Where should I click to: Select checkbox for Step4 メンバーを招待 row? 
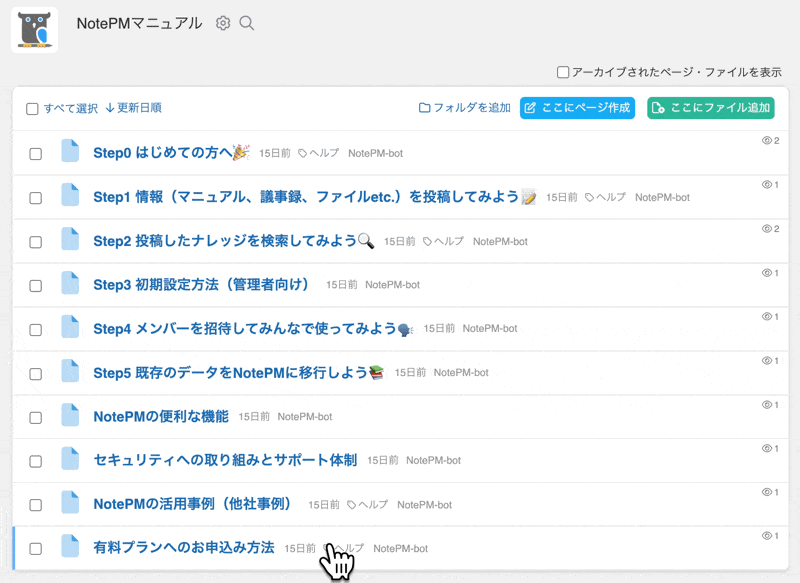coord(36,330)
